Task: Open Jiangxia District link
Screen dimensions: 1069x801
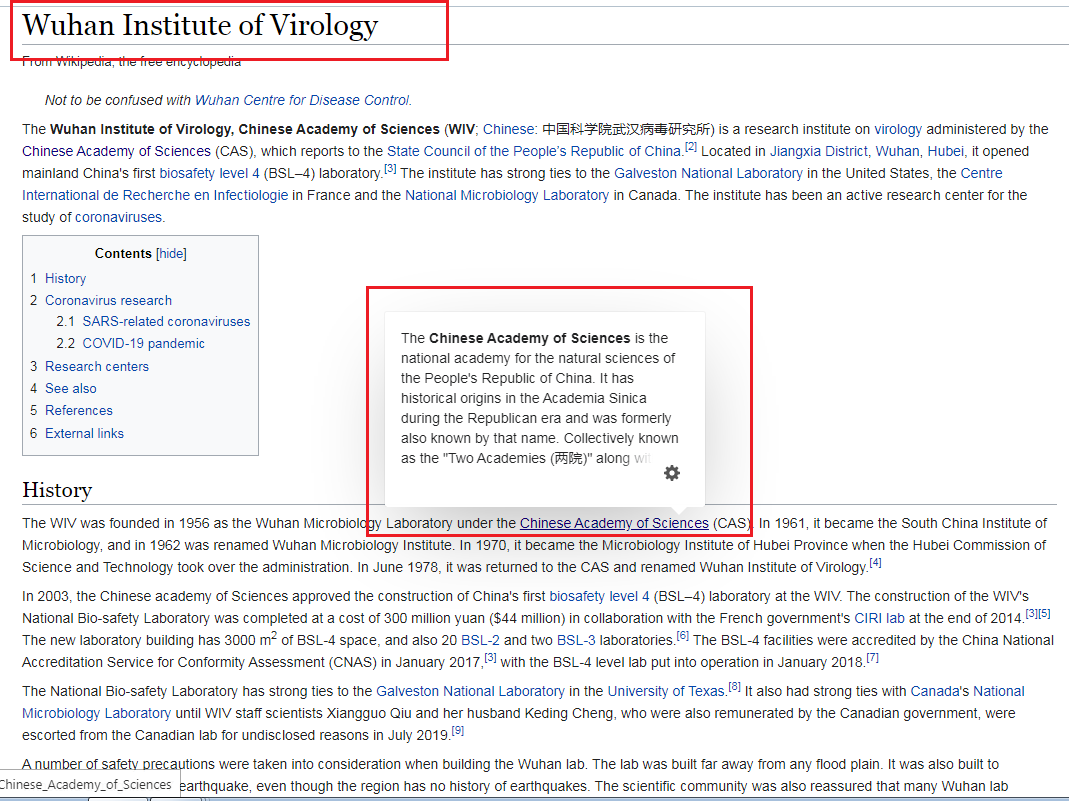Action: (x=819, y=151)
